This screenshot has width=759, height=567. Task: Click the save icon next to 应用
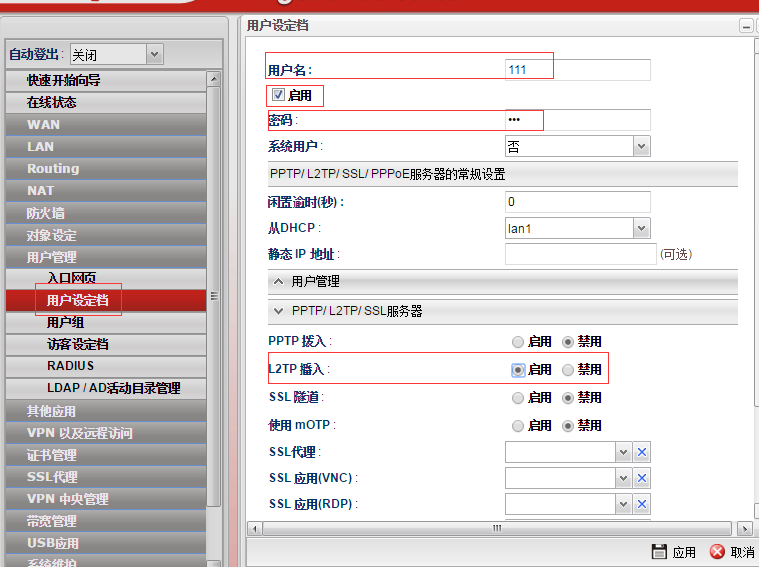(659, 552)
